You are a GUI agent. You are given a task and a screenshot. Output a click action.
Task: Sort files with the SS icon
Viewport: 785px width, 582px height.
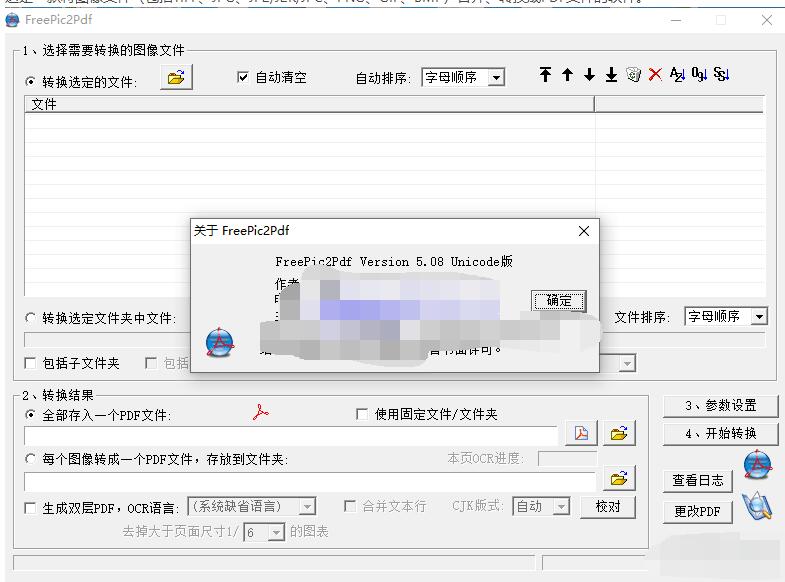[x=721, y=75]
